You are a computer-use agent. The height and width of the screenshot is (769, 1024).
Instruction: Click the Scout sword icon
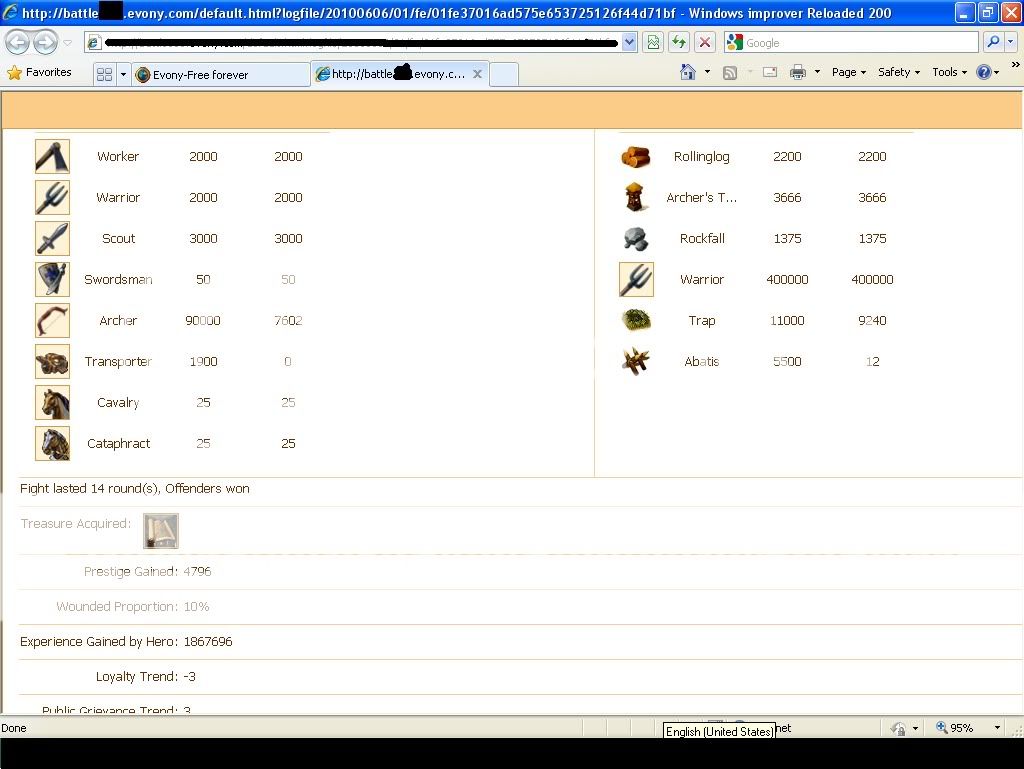tap(52, 239)
